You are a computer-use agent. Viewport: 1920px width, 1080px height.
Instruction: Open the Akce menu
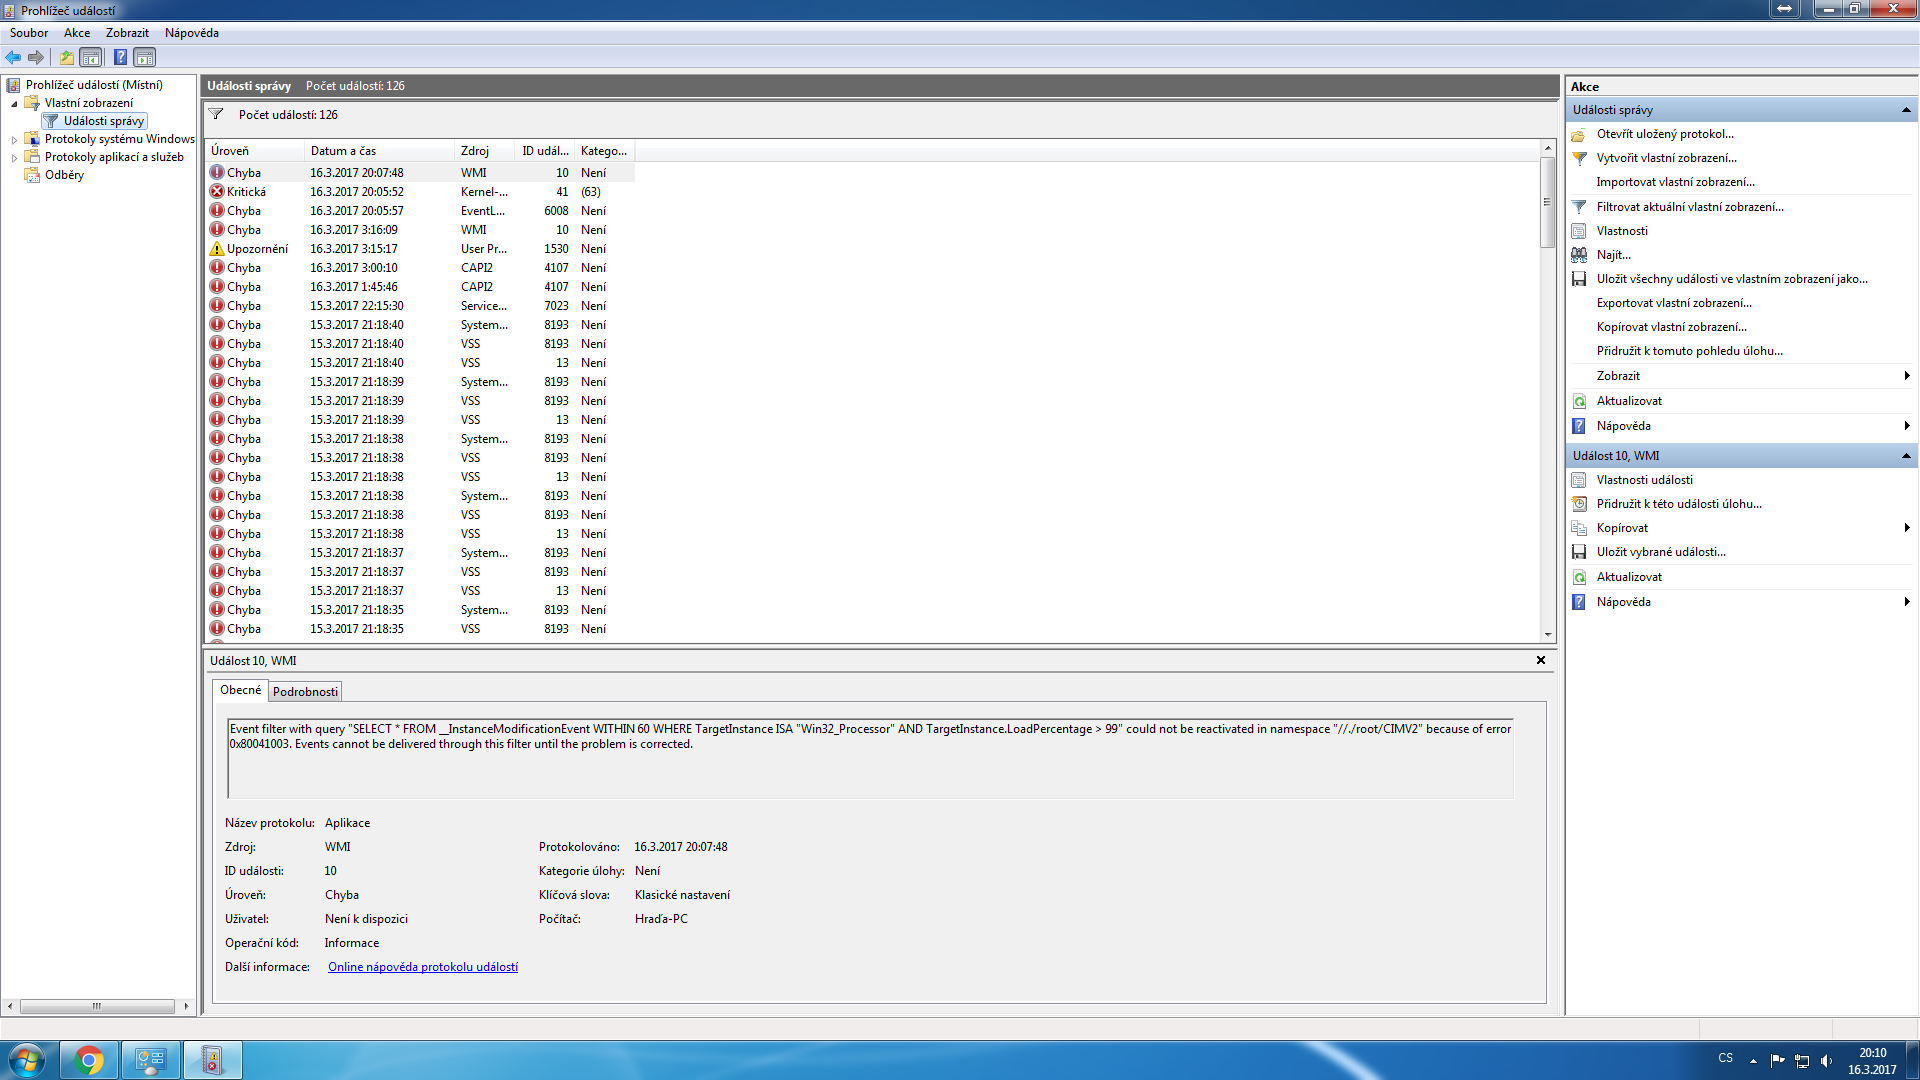coord(77,33)
